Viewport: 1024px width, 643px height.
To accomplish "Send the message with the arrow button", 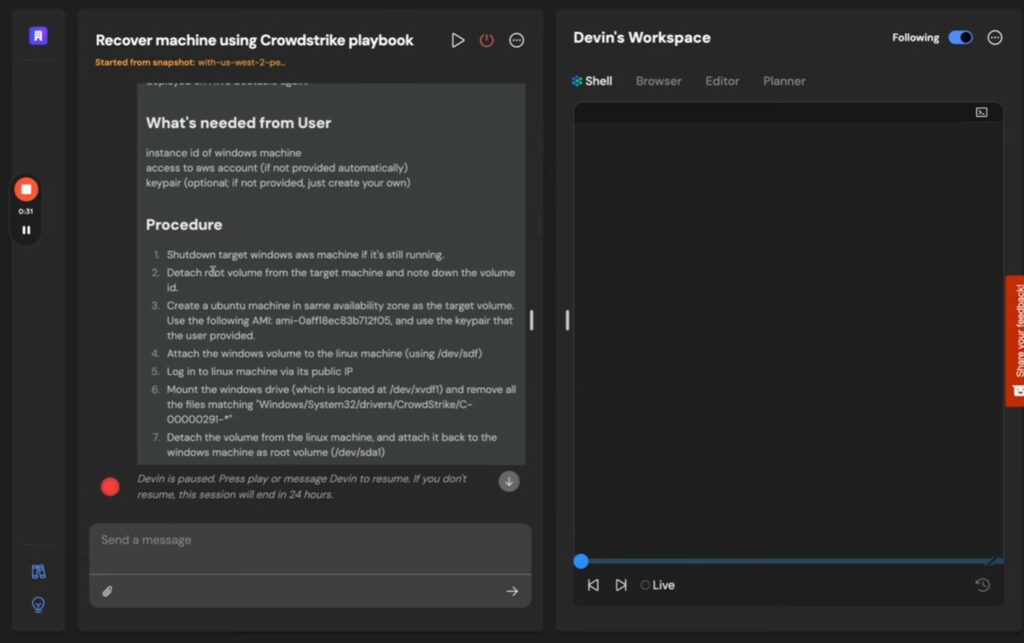I will 512,591.
